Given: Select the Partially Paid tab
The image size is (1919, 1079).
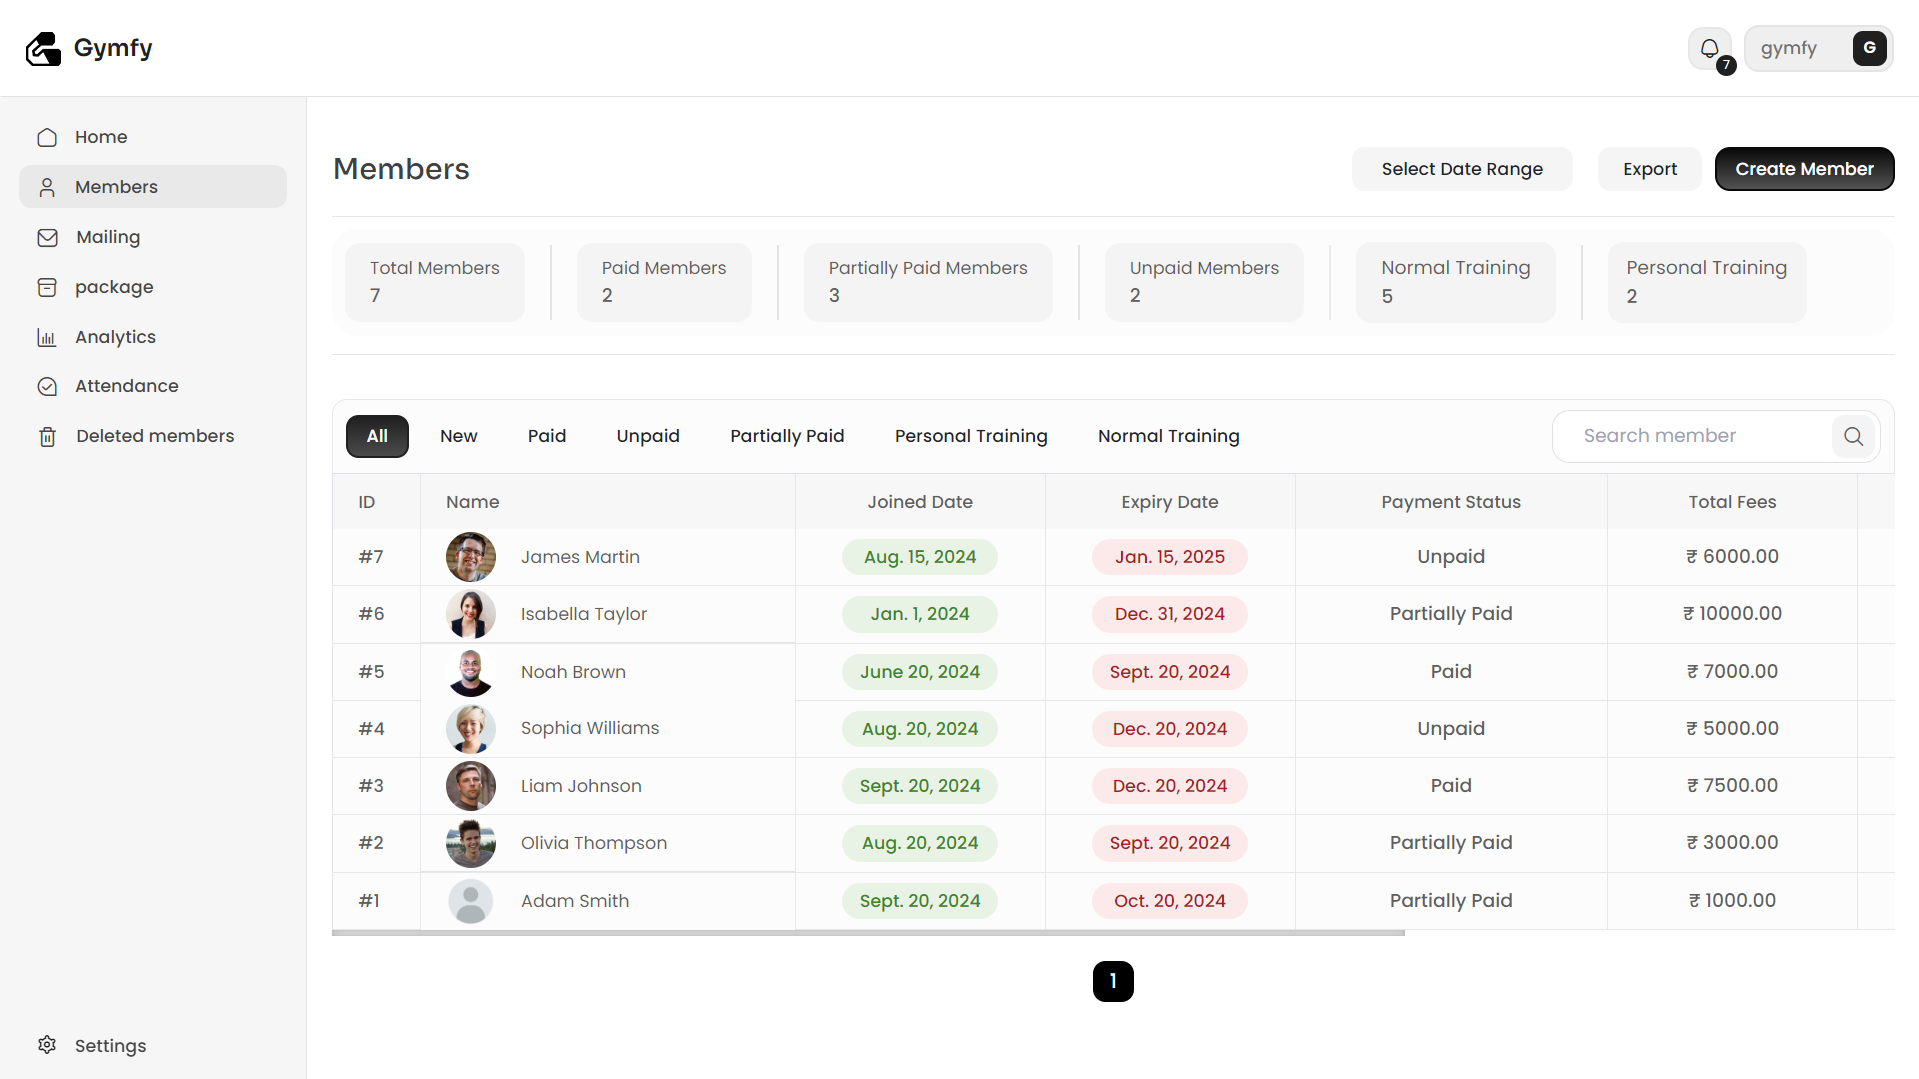Looking at the screenshot, I should [786, 436].
